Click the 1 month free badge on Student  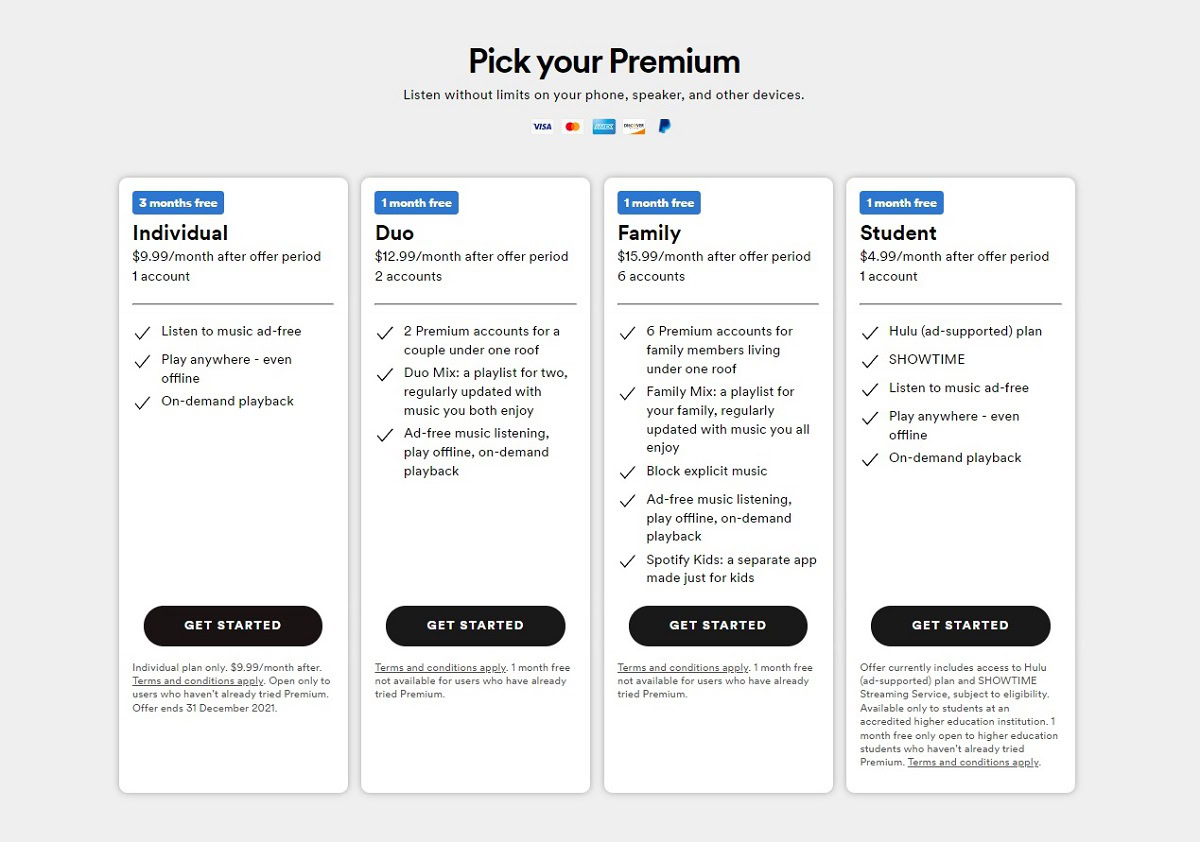click(x=901, y=203)
